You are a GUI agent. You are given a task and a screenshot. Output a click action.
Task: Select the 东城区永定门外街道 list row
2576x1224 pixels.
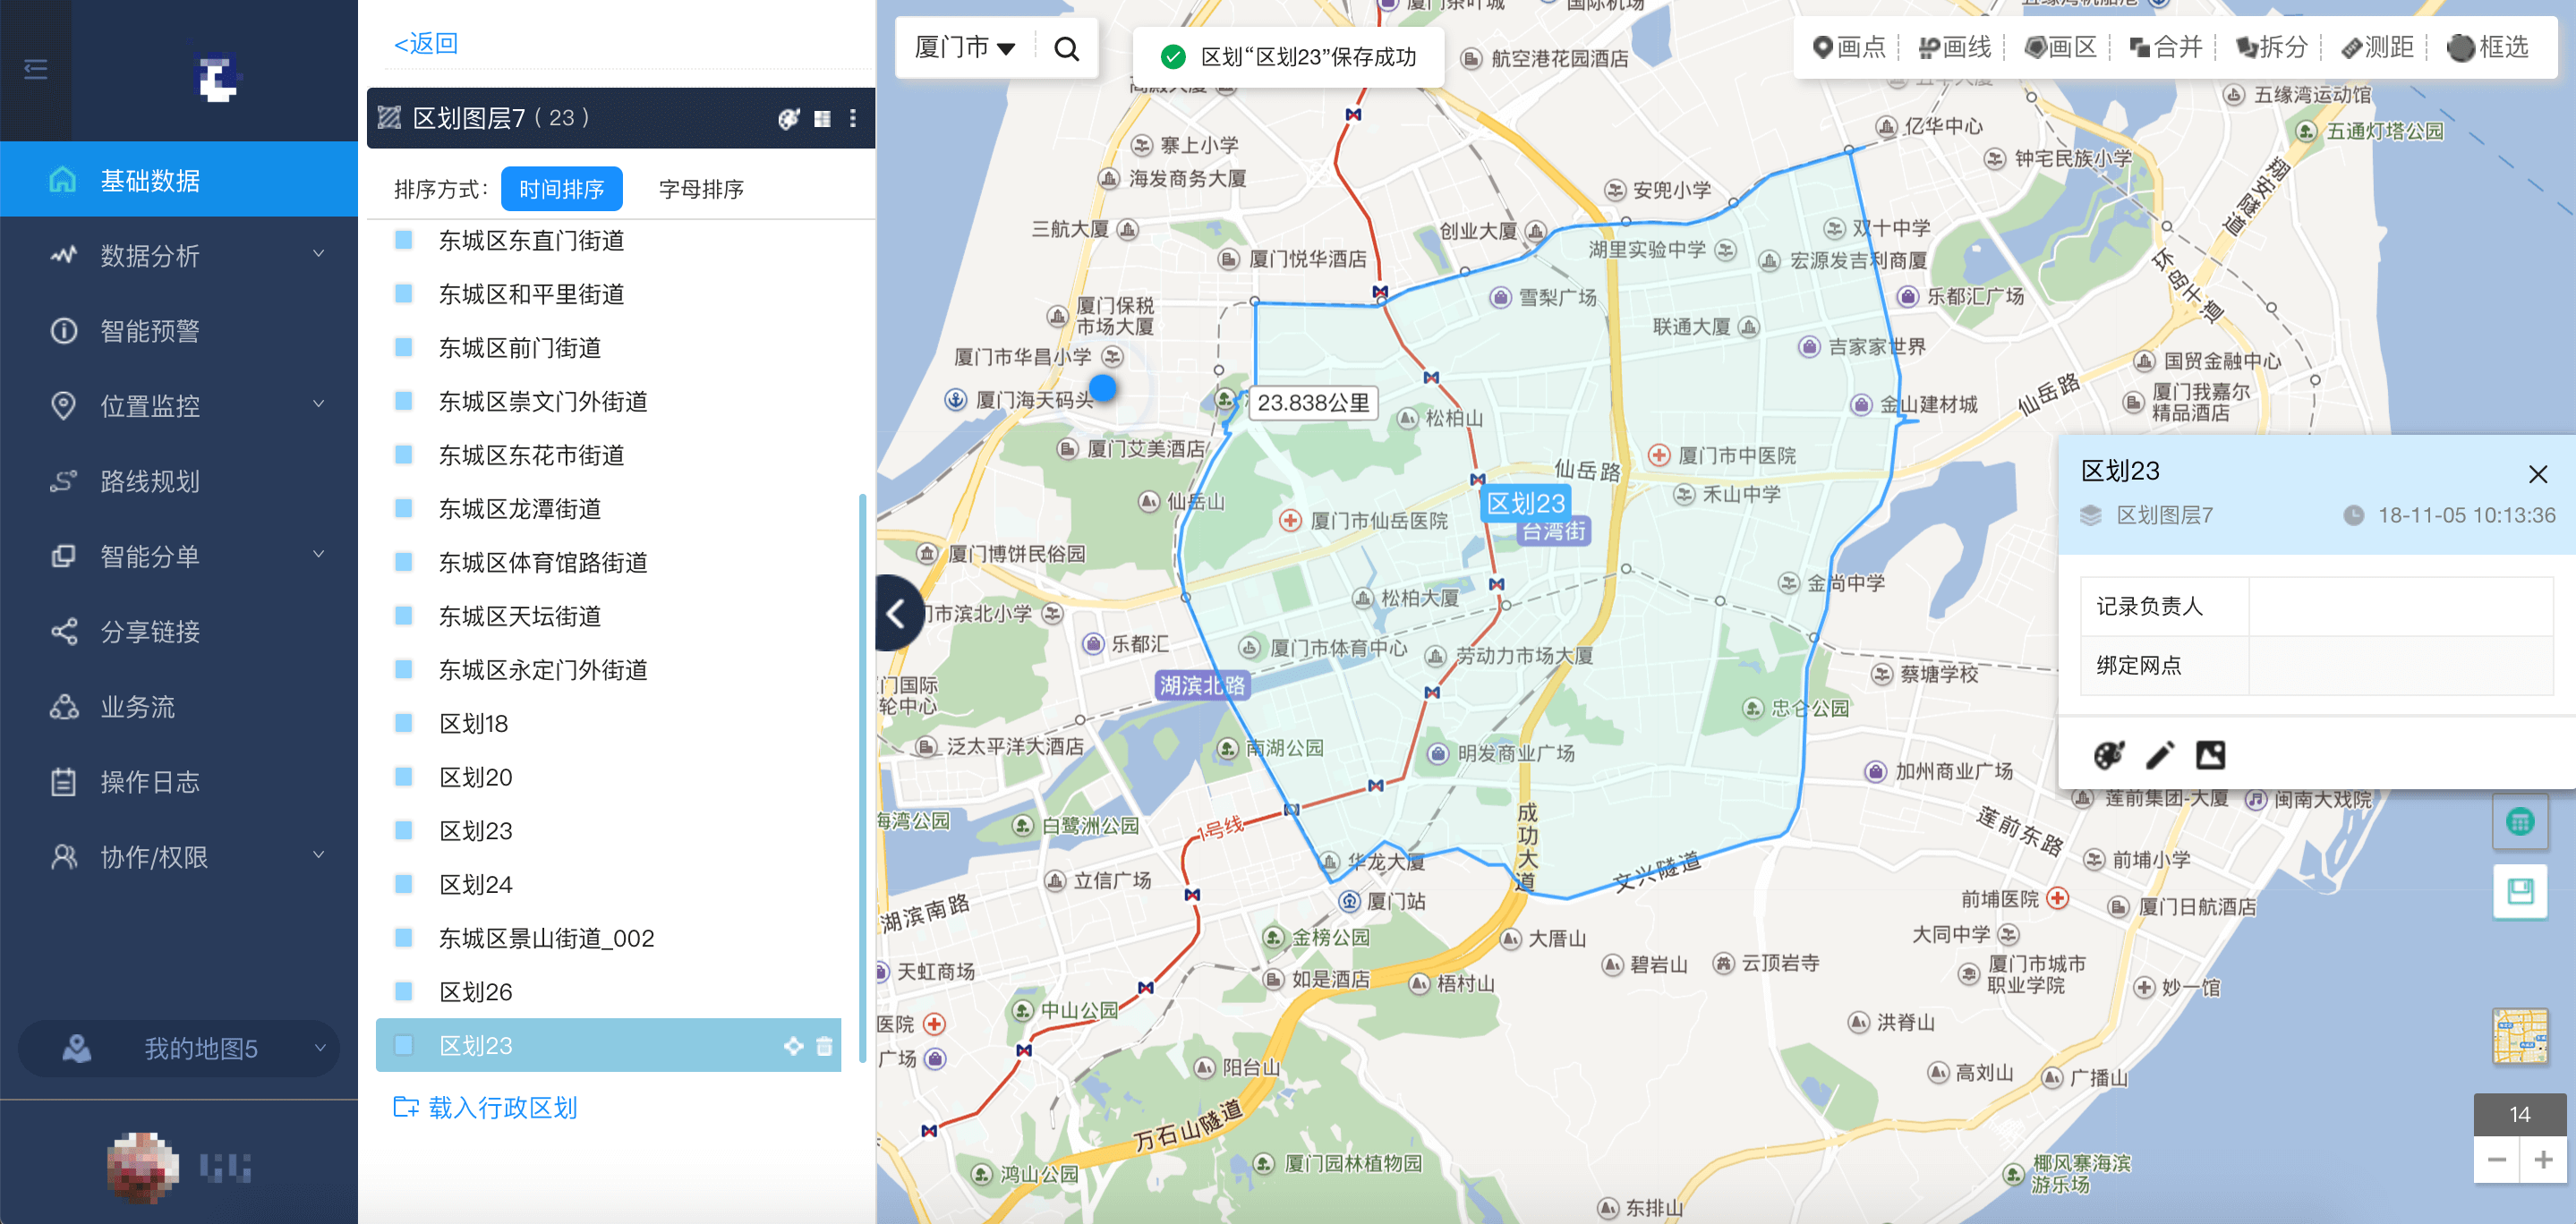(608, 670)
